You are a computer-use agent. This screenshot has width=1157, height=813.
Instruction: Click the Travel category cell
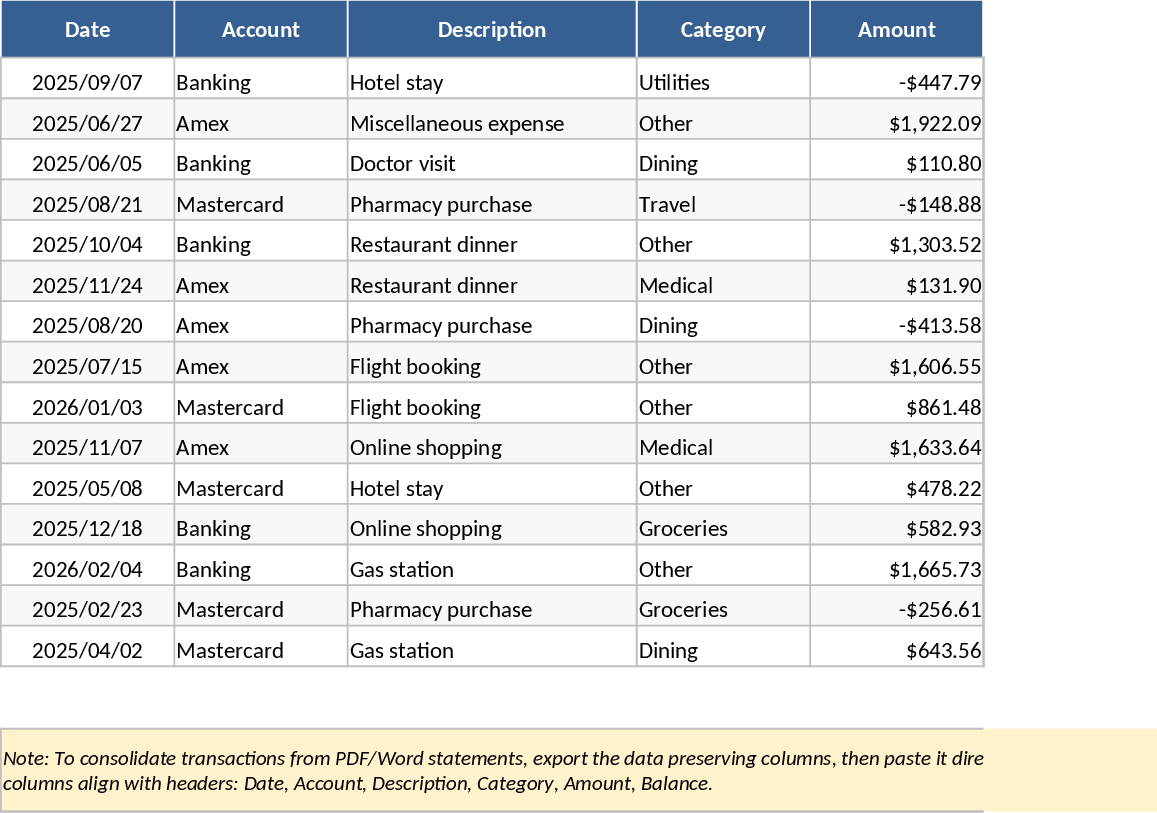(x=722, y=205)
